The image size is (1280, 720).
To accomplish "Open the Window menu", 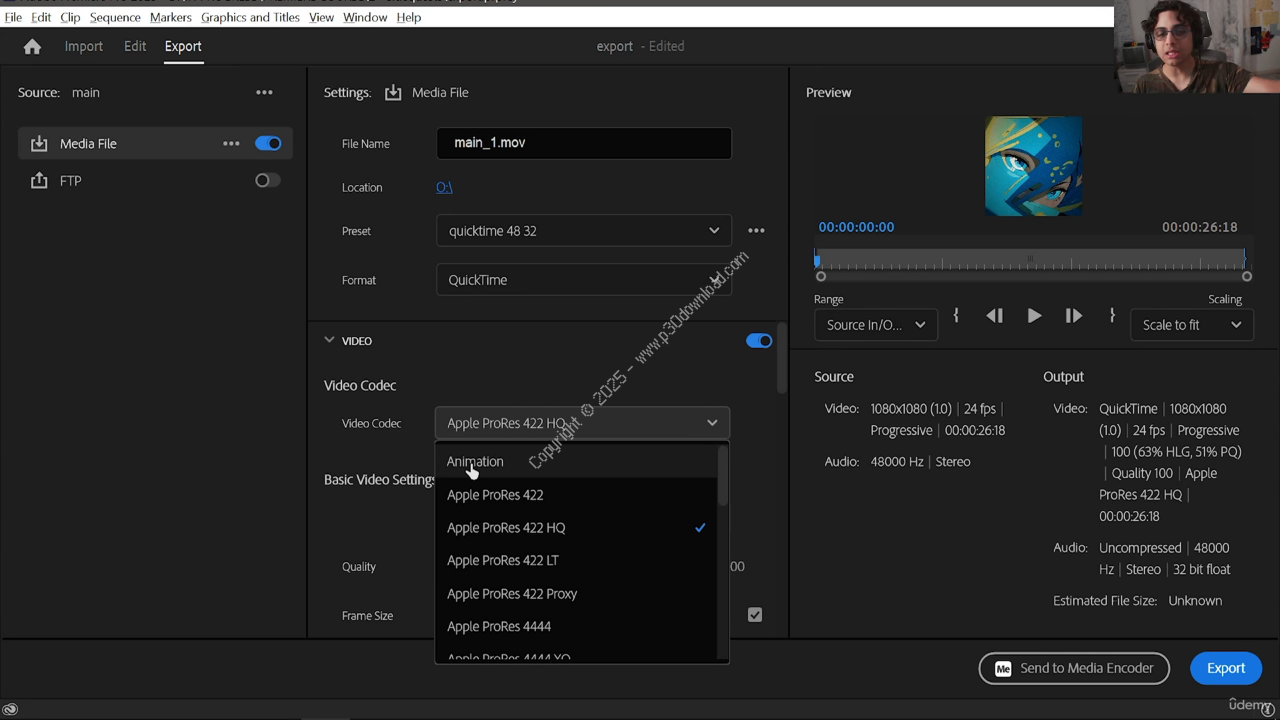I will (365, 17).
